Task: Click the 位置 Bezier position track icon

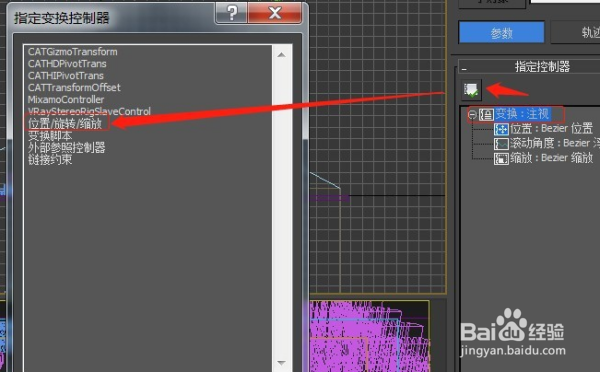Action: pos(501,129)
